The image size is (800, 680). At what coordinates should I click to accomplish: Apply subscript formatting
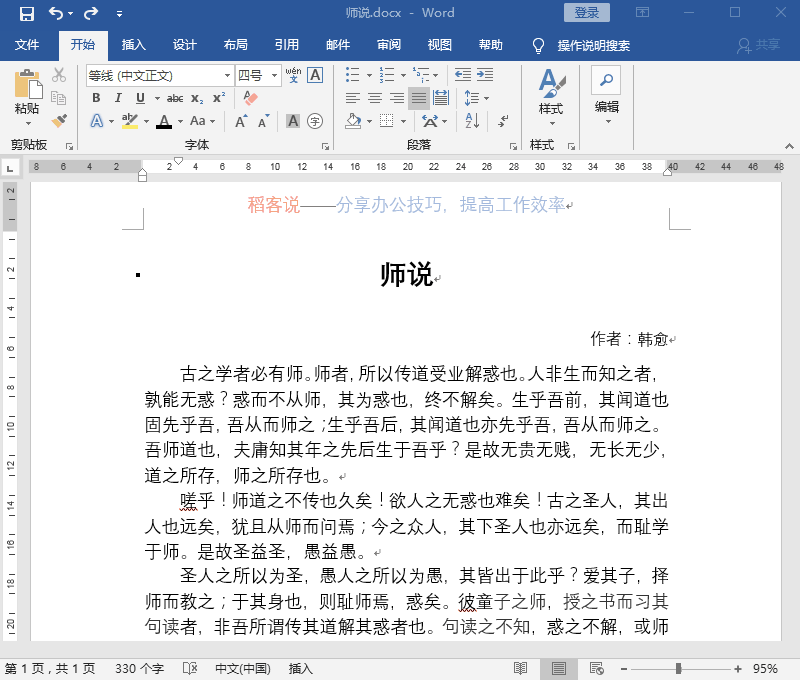coord(195,98)
